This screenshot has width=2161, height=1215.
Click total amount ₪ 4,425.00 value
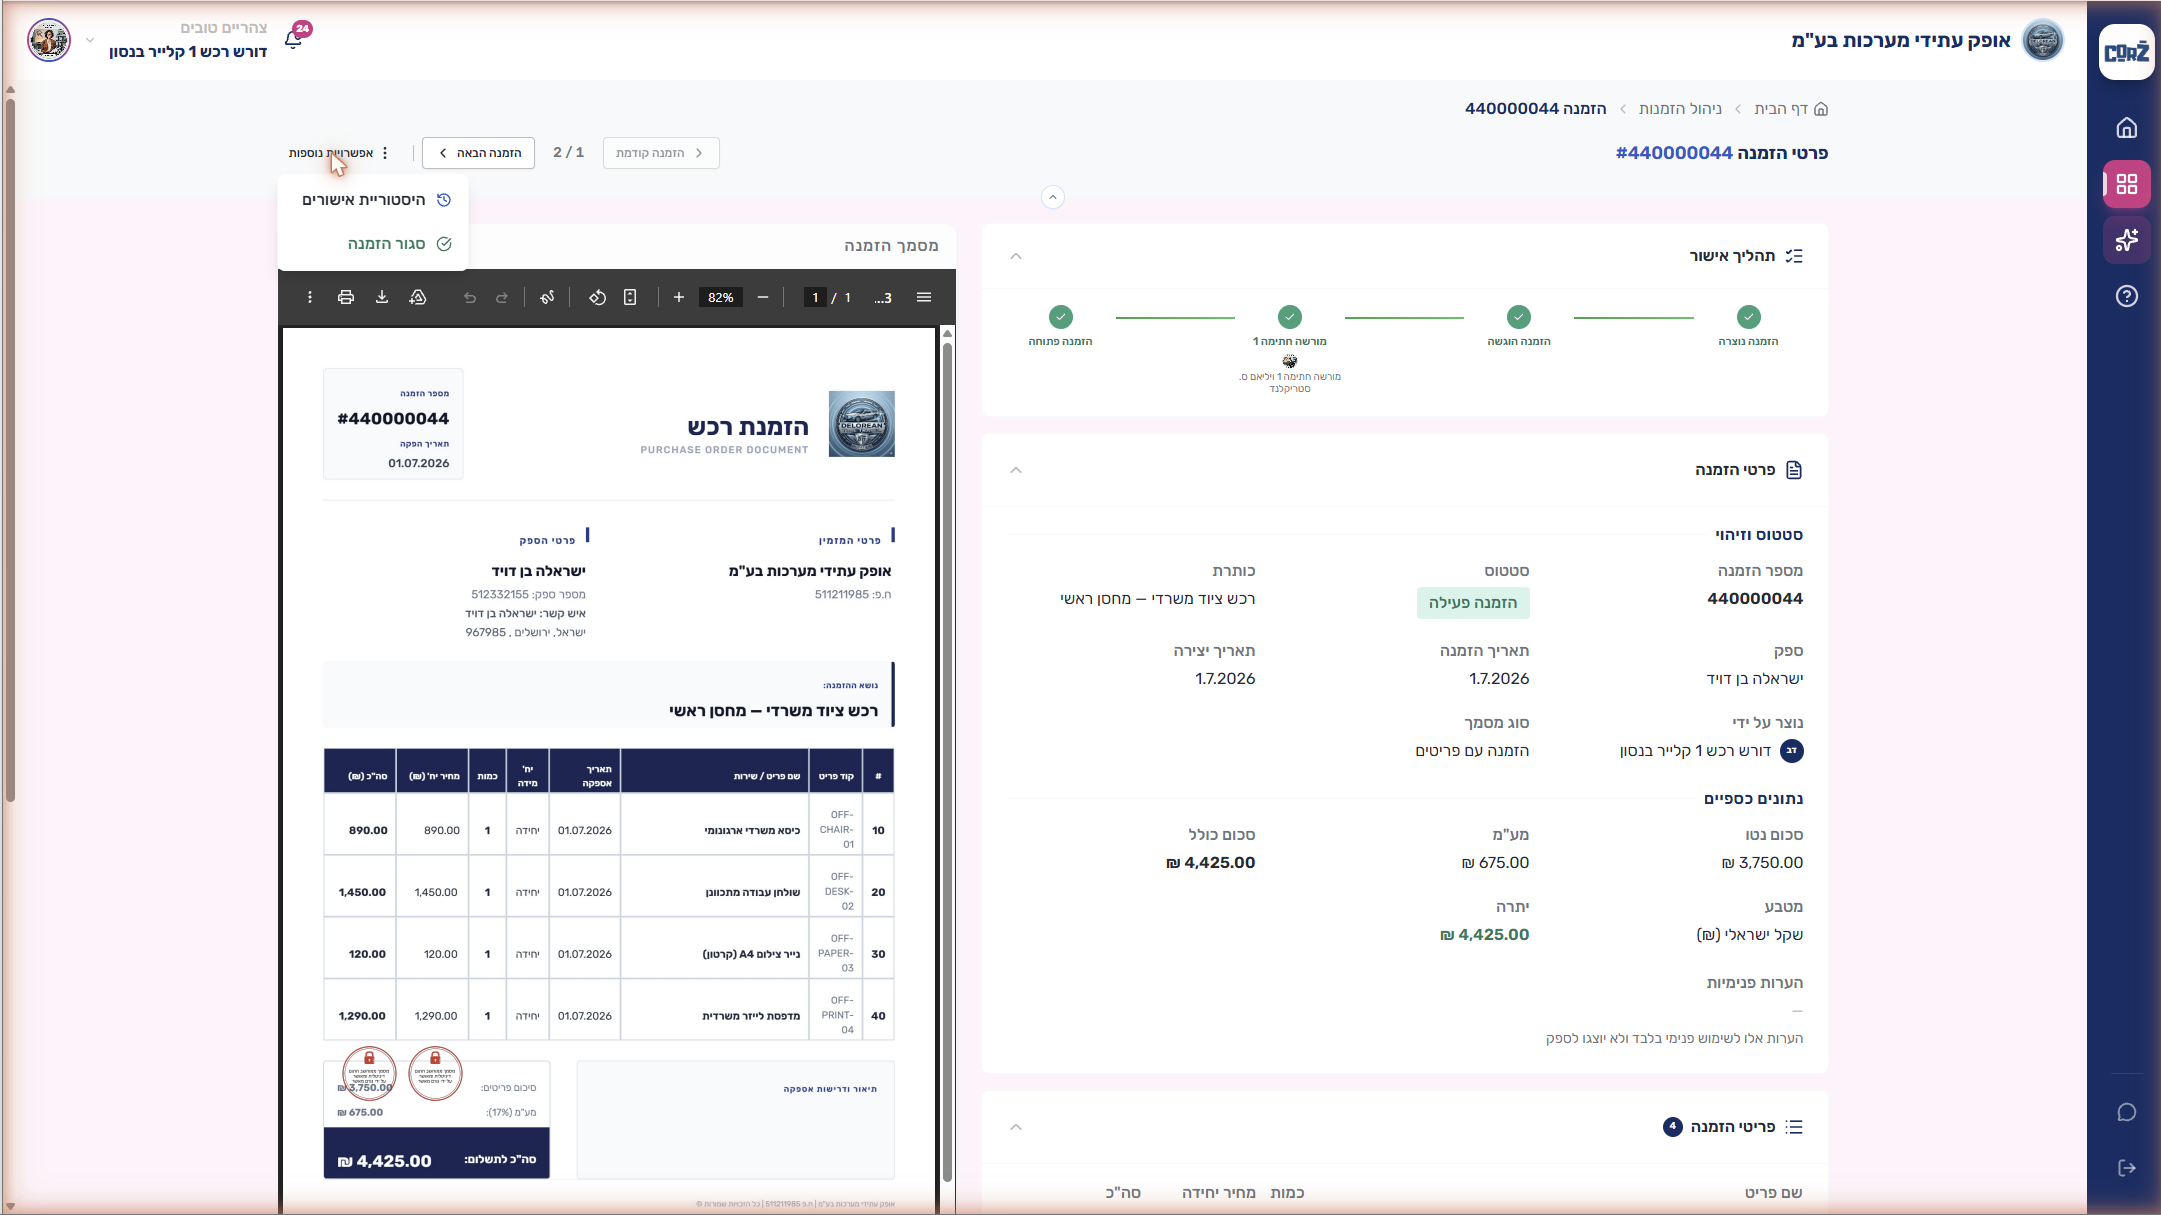click(1211, 863)
